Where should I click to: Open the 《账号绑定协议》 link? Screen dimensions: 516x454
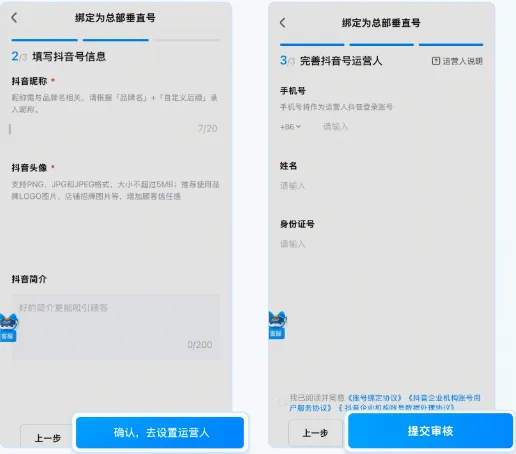tap(375, 398)
